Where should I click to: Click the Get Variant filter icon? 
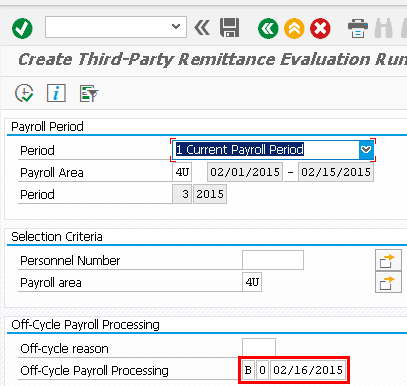click(89, 93)
